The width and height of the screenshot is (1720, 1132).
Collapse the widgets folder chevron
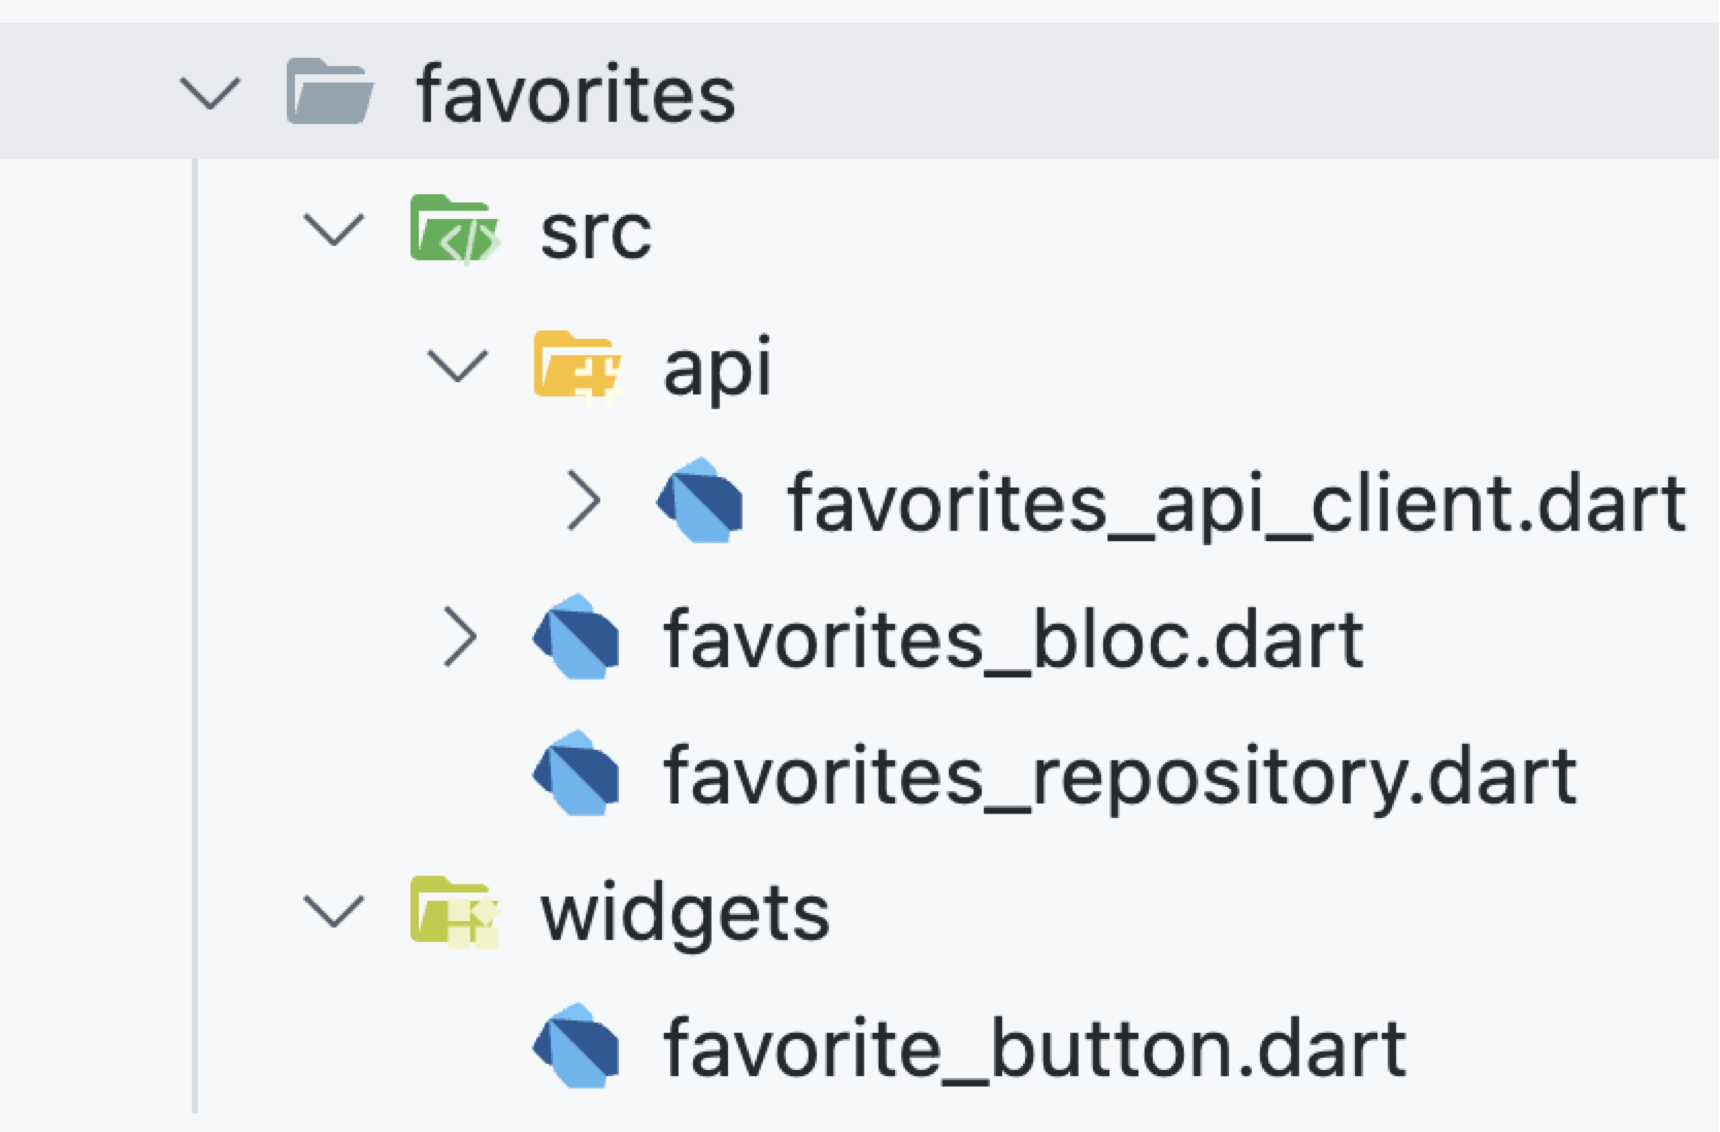click(333, 911)
